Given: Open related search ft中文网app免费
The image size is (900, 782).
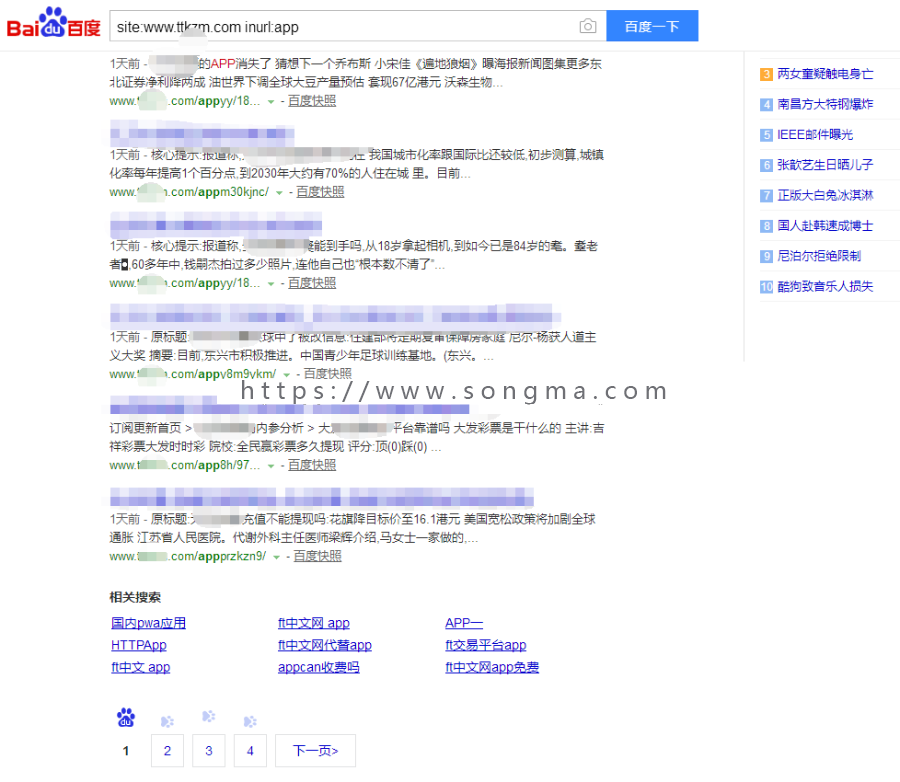Looking at the screenshot, I should [x=492, y=667].
